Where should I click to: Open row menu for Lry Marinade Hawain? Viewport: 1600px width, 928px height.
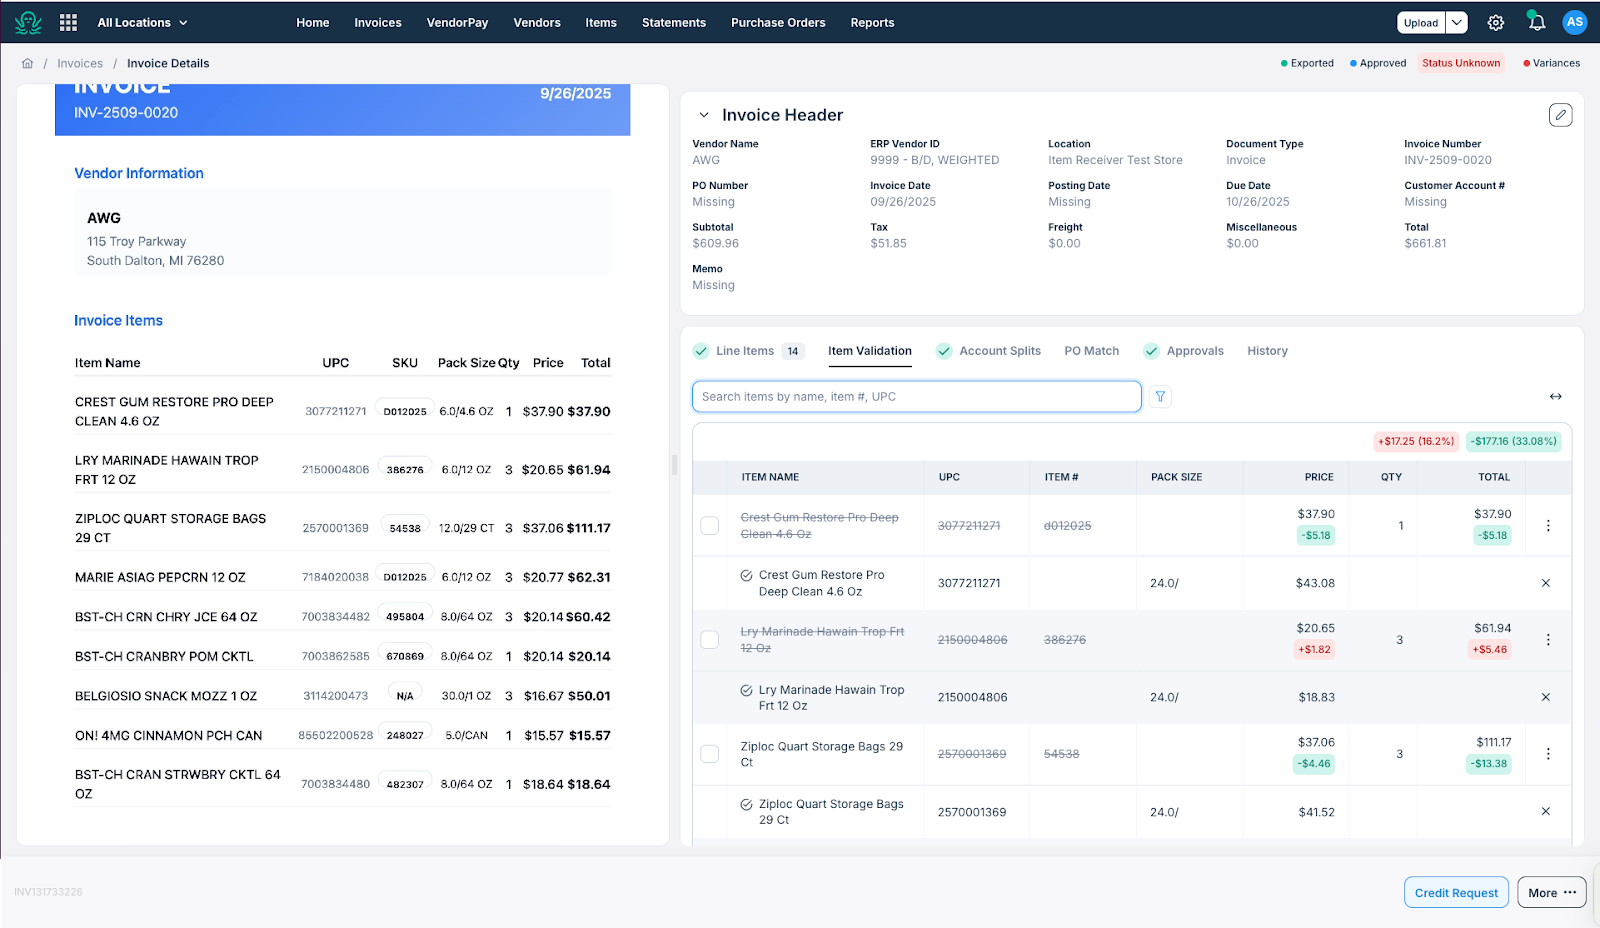pyautogui.click(x=1548, y=640)
